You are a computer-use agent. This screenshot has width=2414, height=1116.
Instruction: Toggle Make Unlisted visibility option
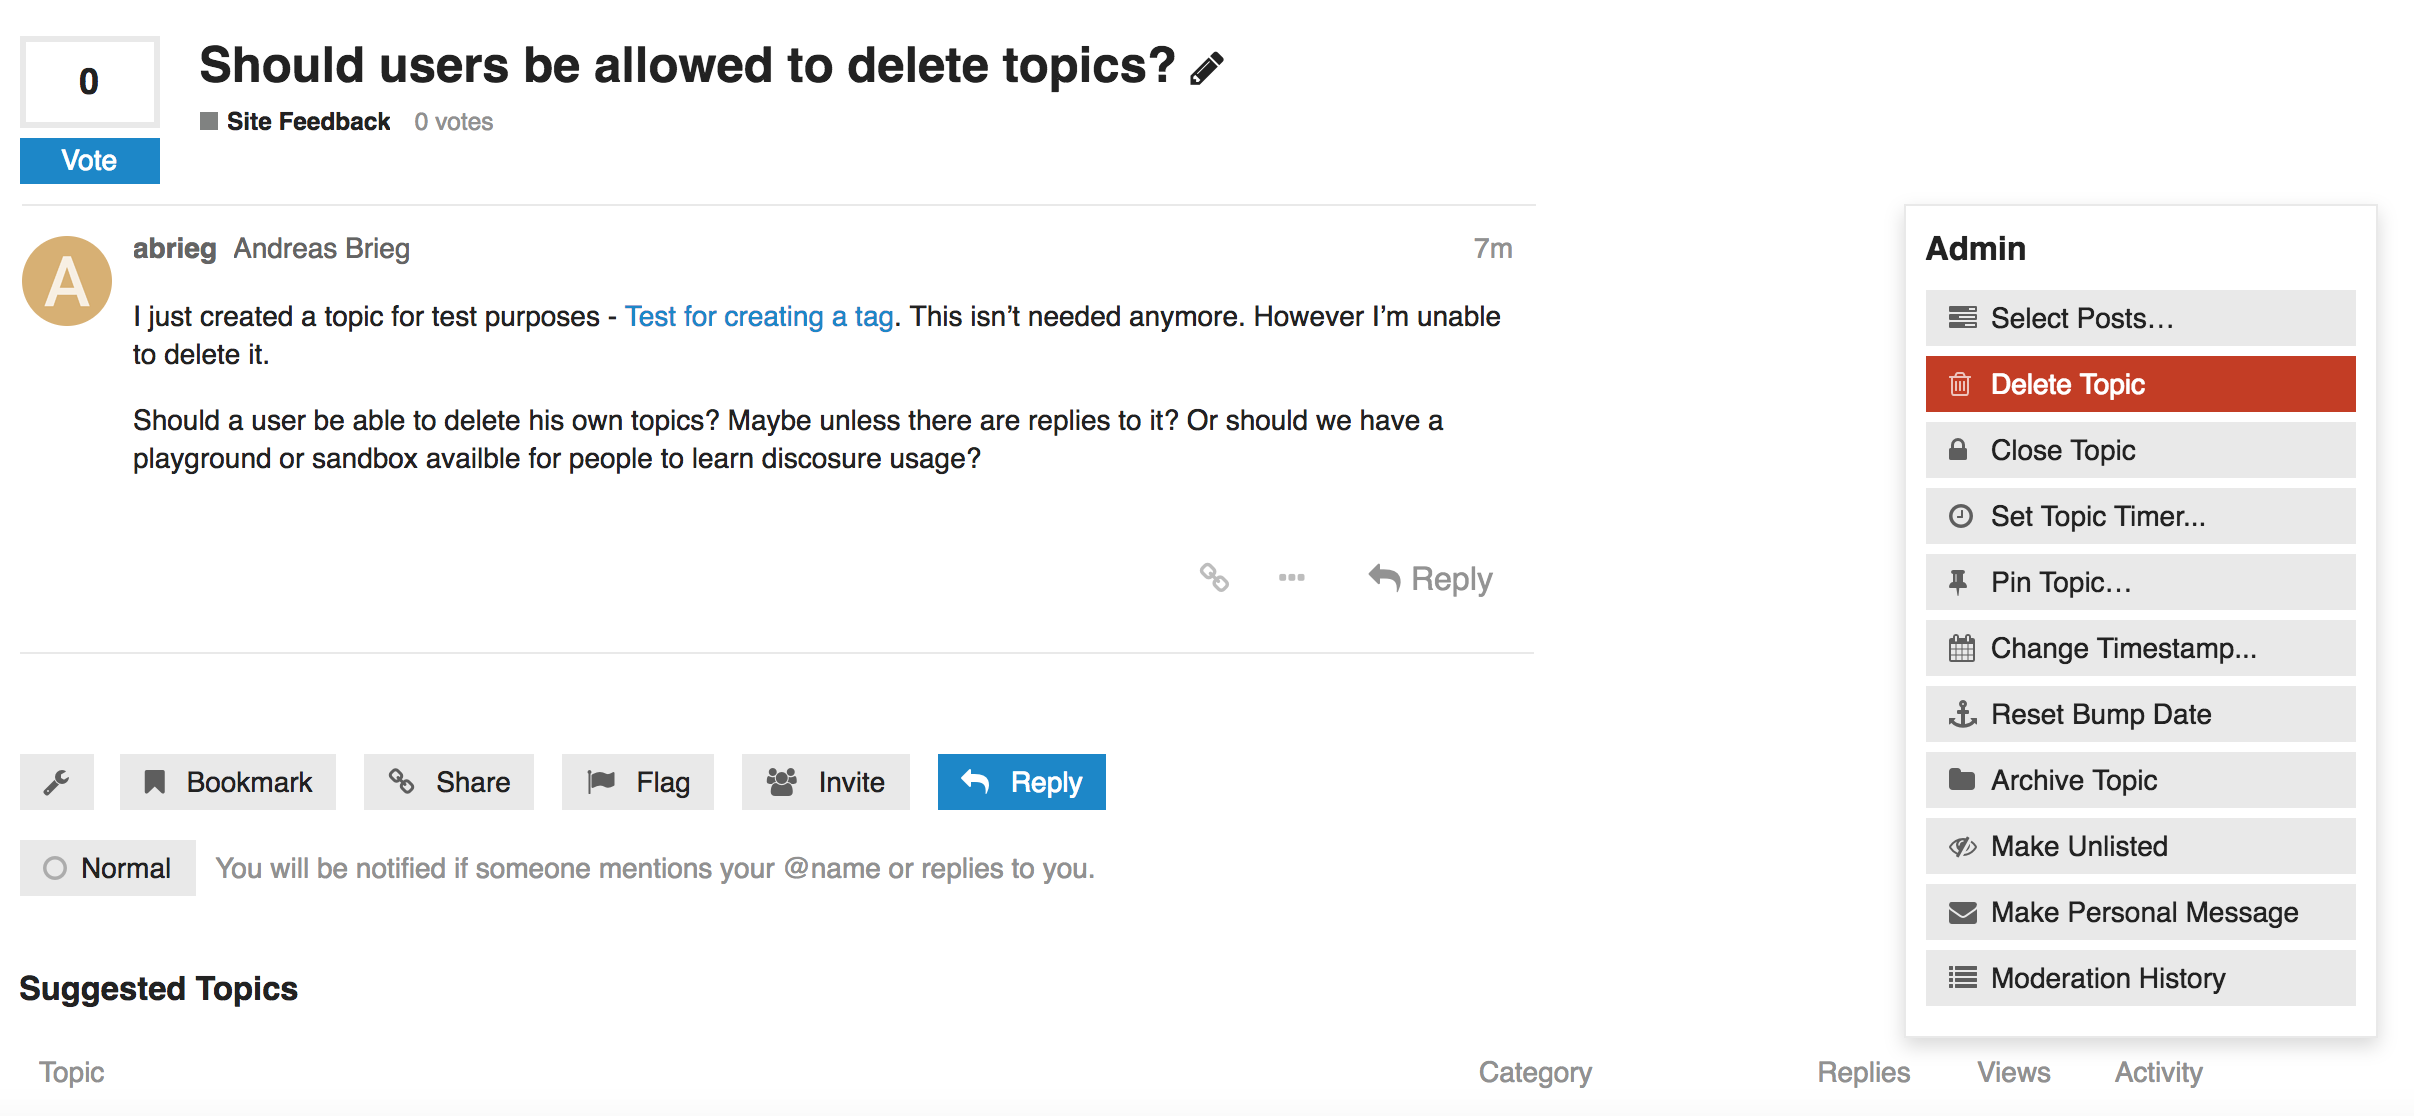point(2140,846)
